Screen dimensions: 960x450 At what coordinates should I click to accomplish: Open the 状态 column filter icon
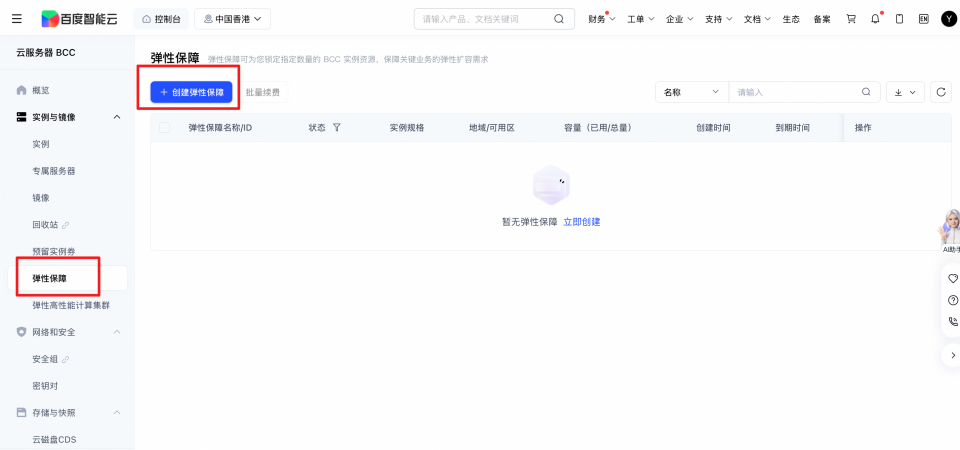(337, 127)
